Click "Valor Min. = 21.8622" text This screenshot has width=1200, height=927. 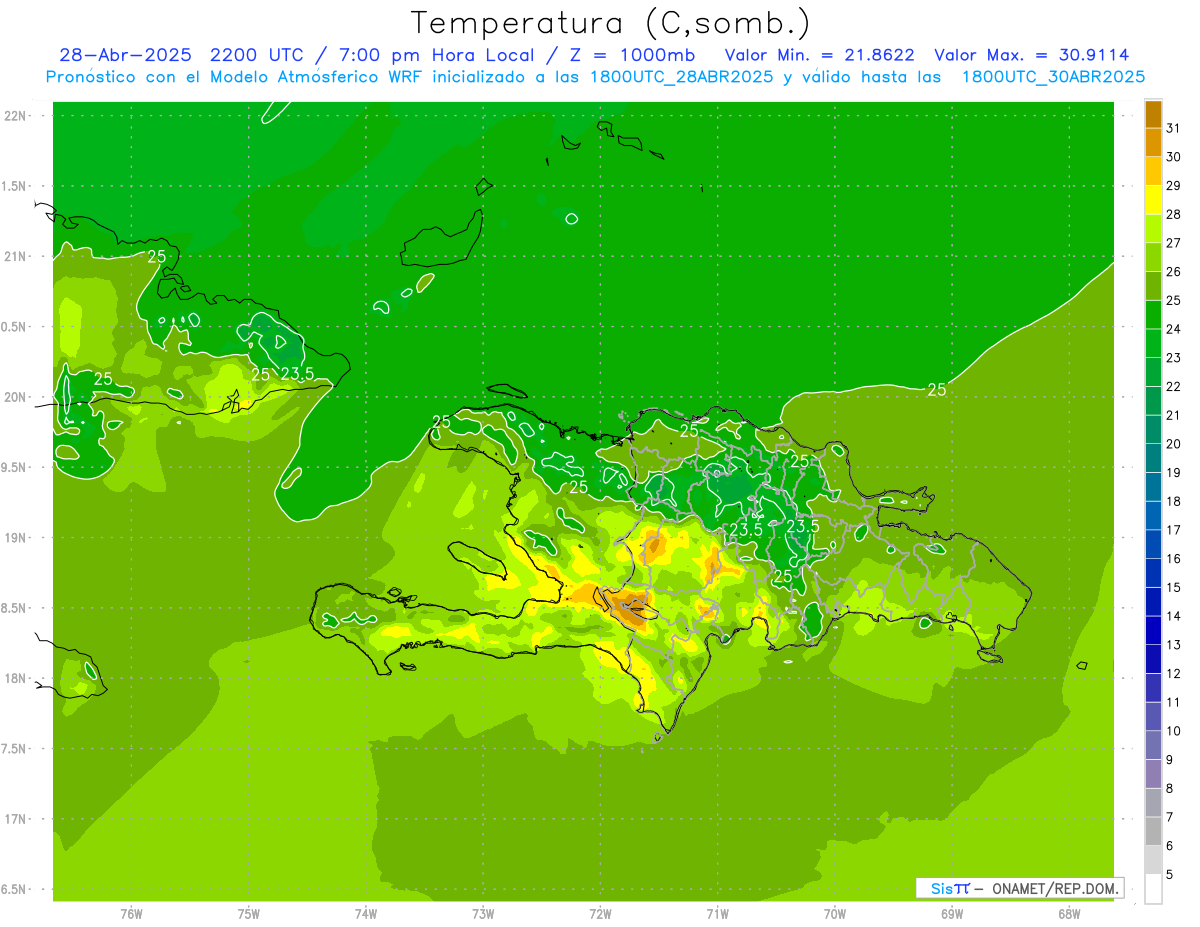(819, 55)
